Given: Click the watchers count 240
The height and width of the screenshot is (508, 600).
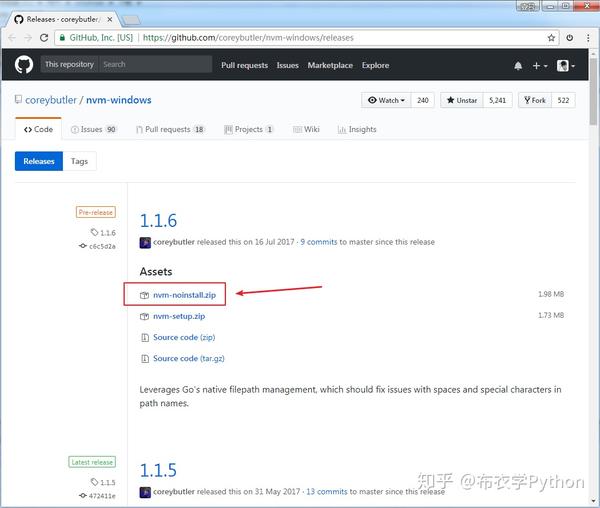Looking at the screenshot, I should click(423, 100).
